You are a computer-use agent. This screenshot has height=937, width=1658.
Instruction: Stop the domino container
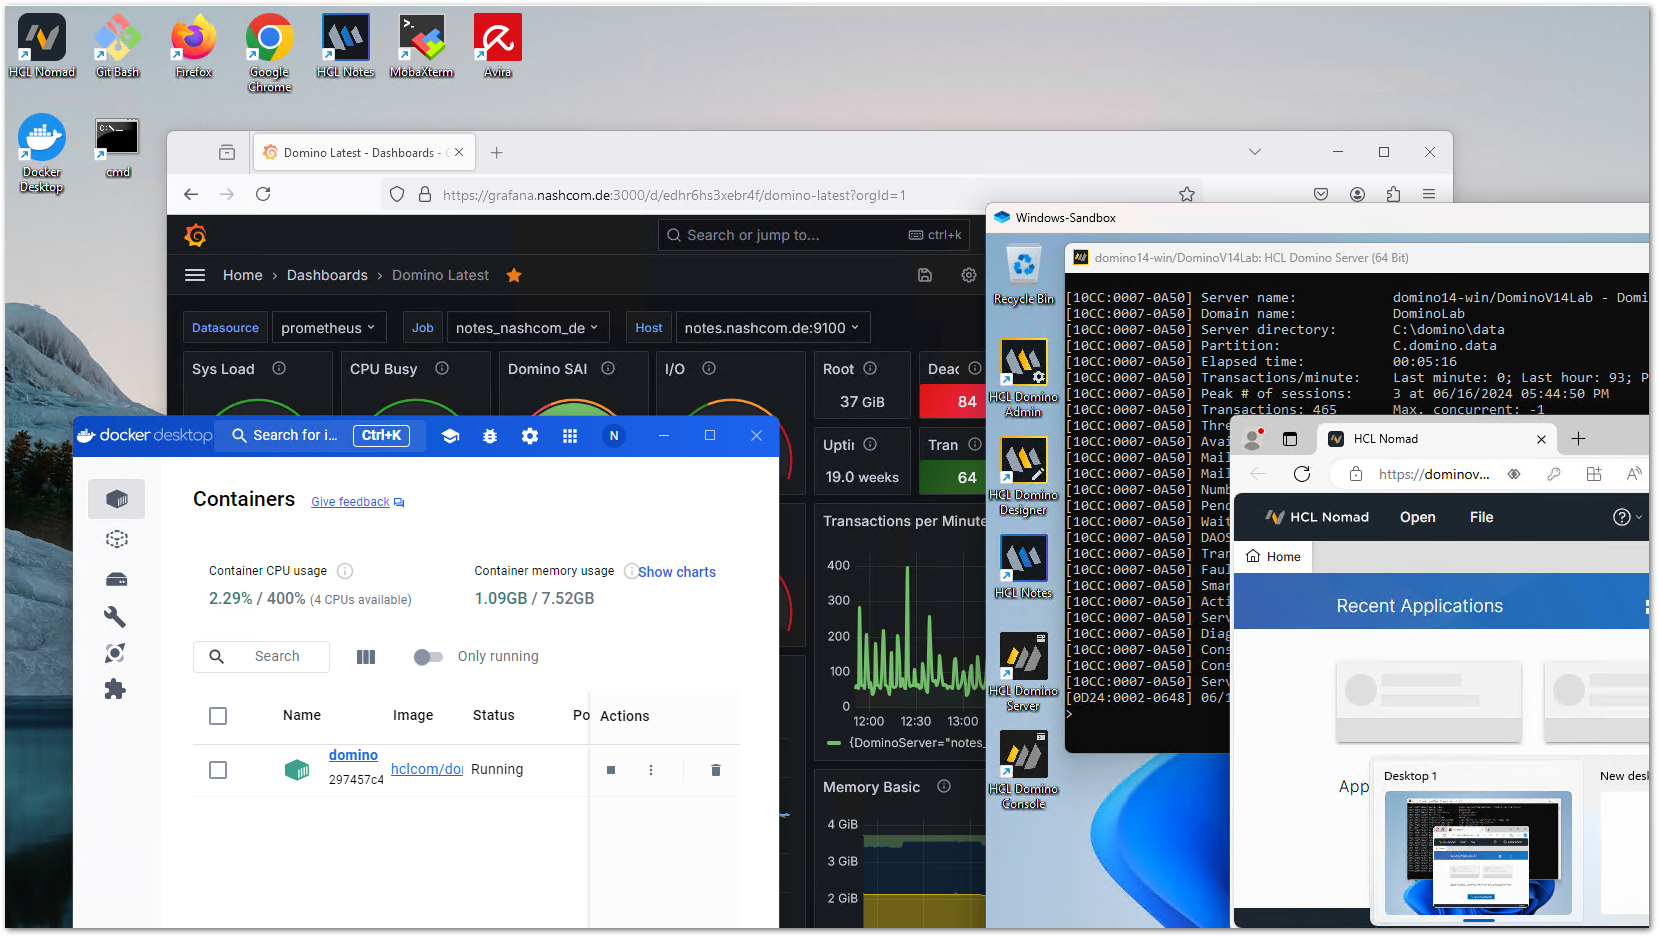(x=611, y=770)
